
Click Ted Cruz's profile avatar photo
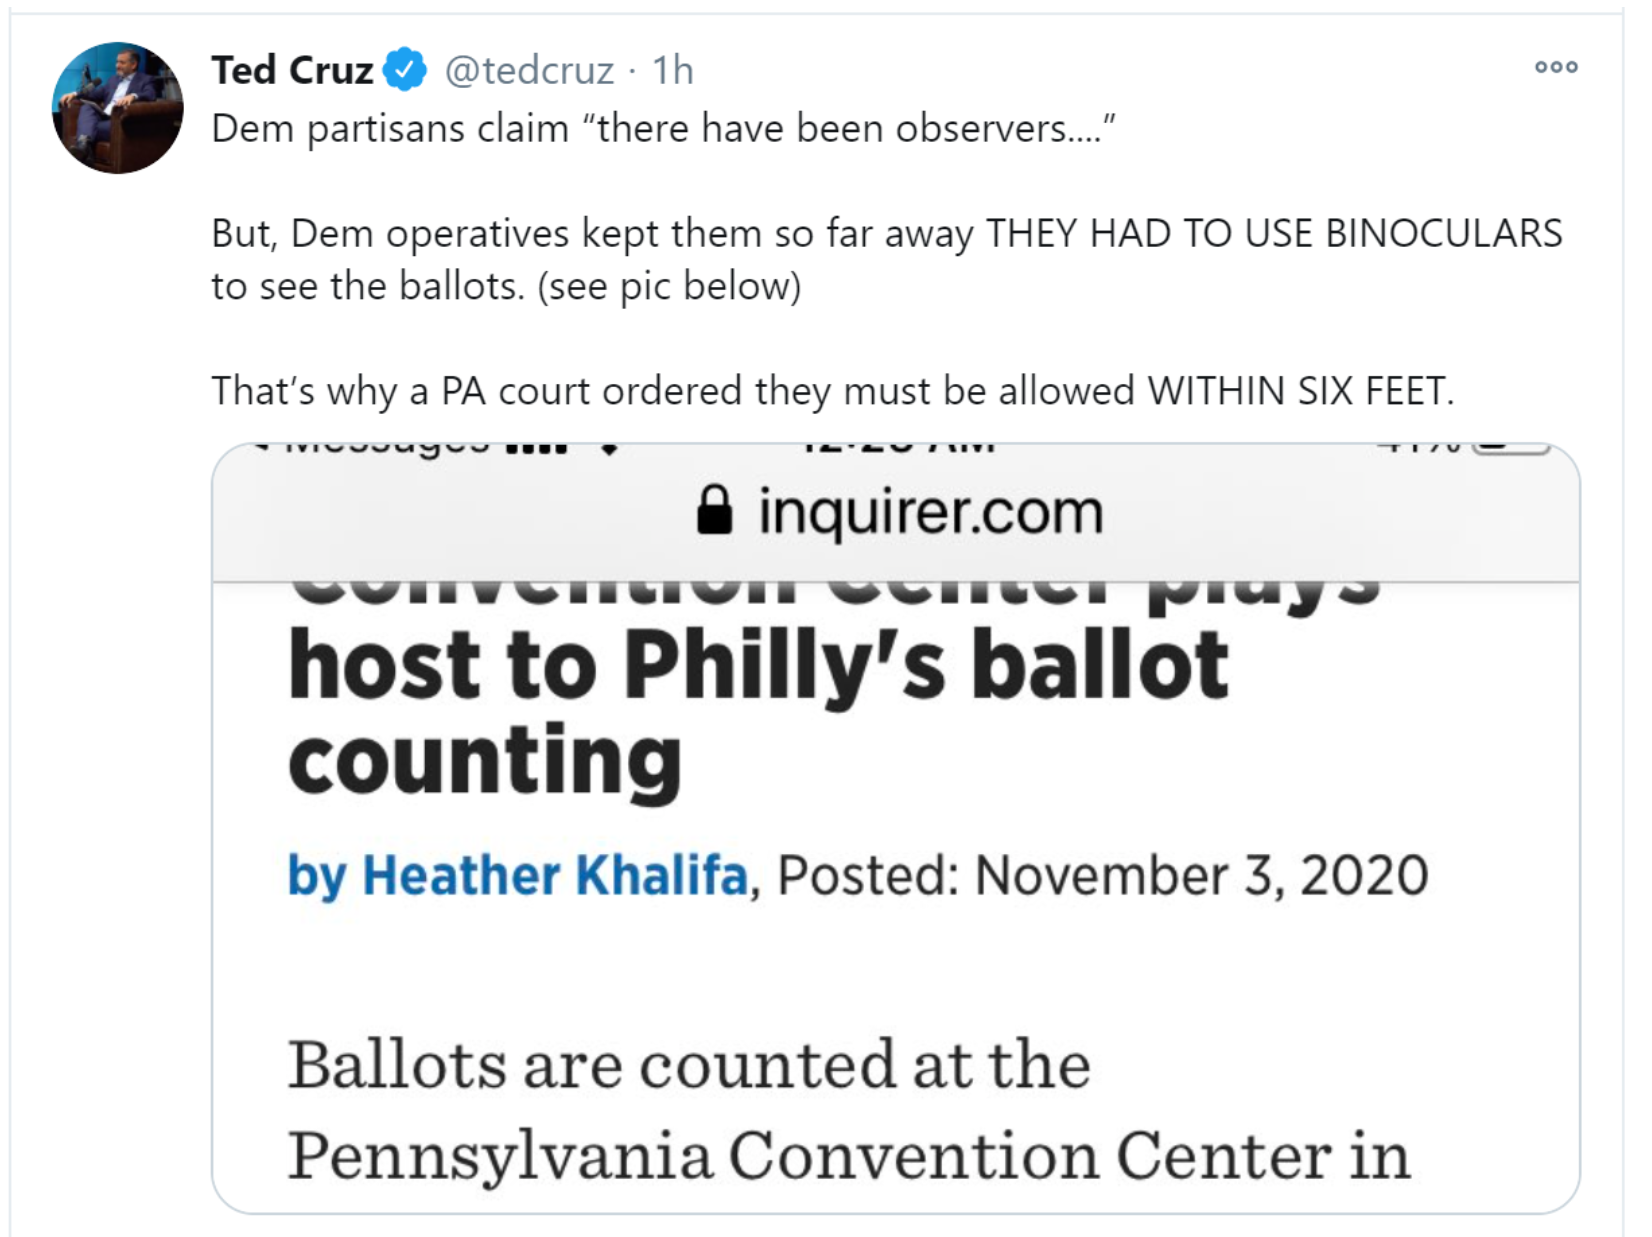coord(117,108)
